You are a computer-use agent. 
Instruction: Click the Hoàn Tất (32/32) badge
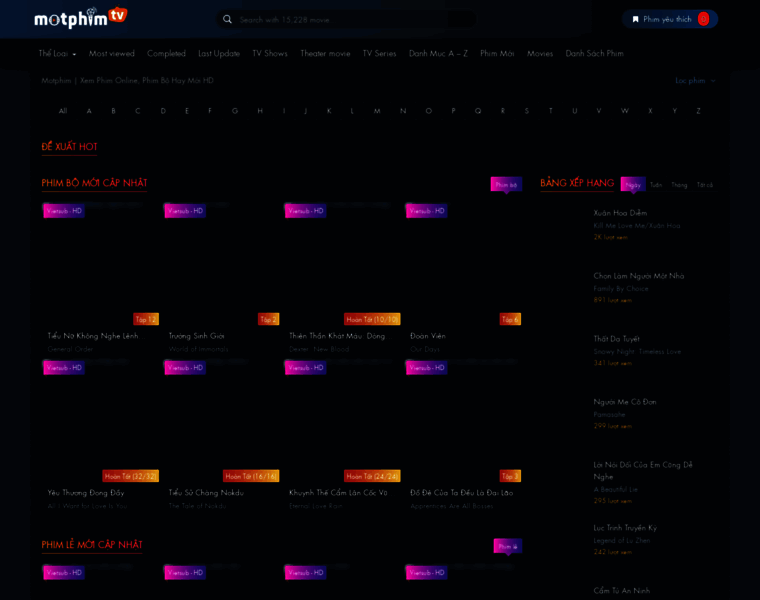(131, 476)
